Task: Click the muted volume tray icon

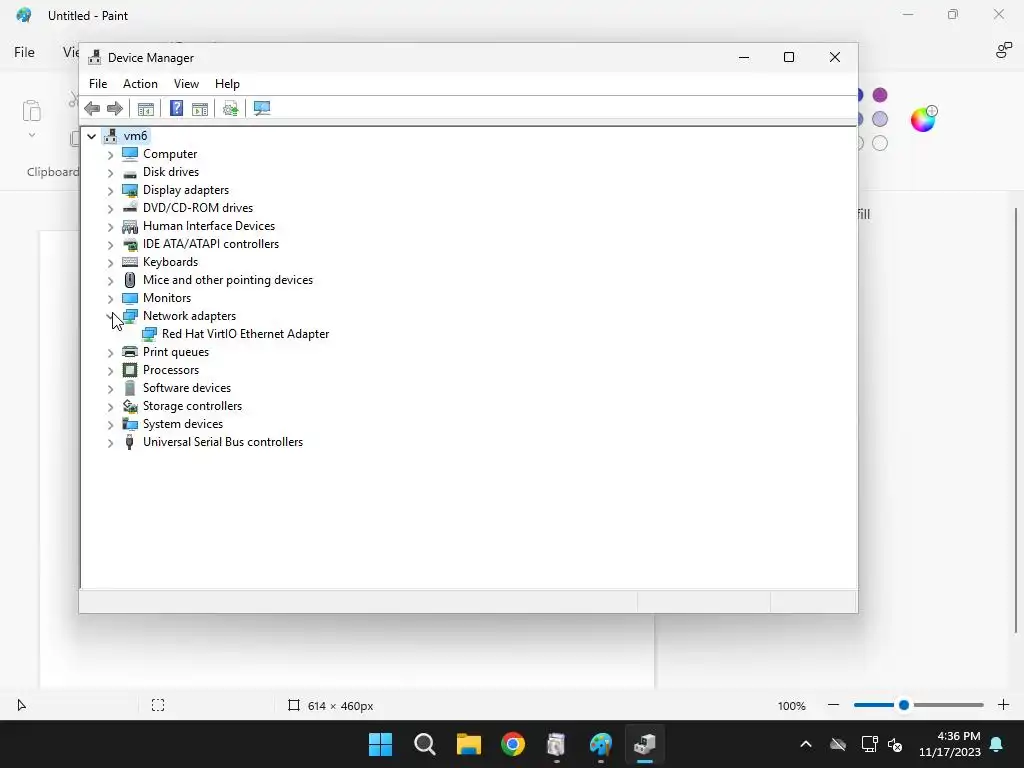Action: point(895,744)
